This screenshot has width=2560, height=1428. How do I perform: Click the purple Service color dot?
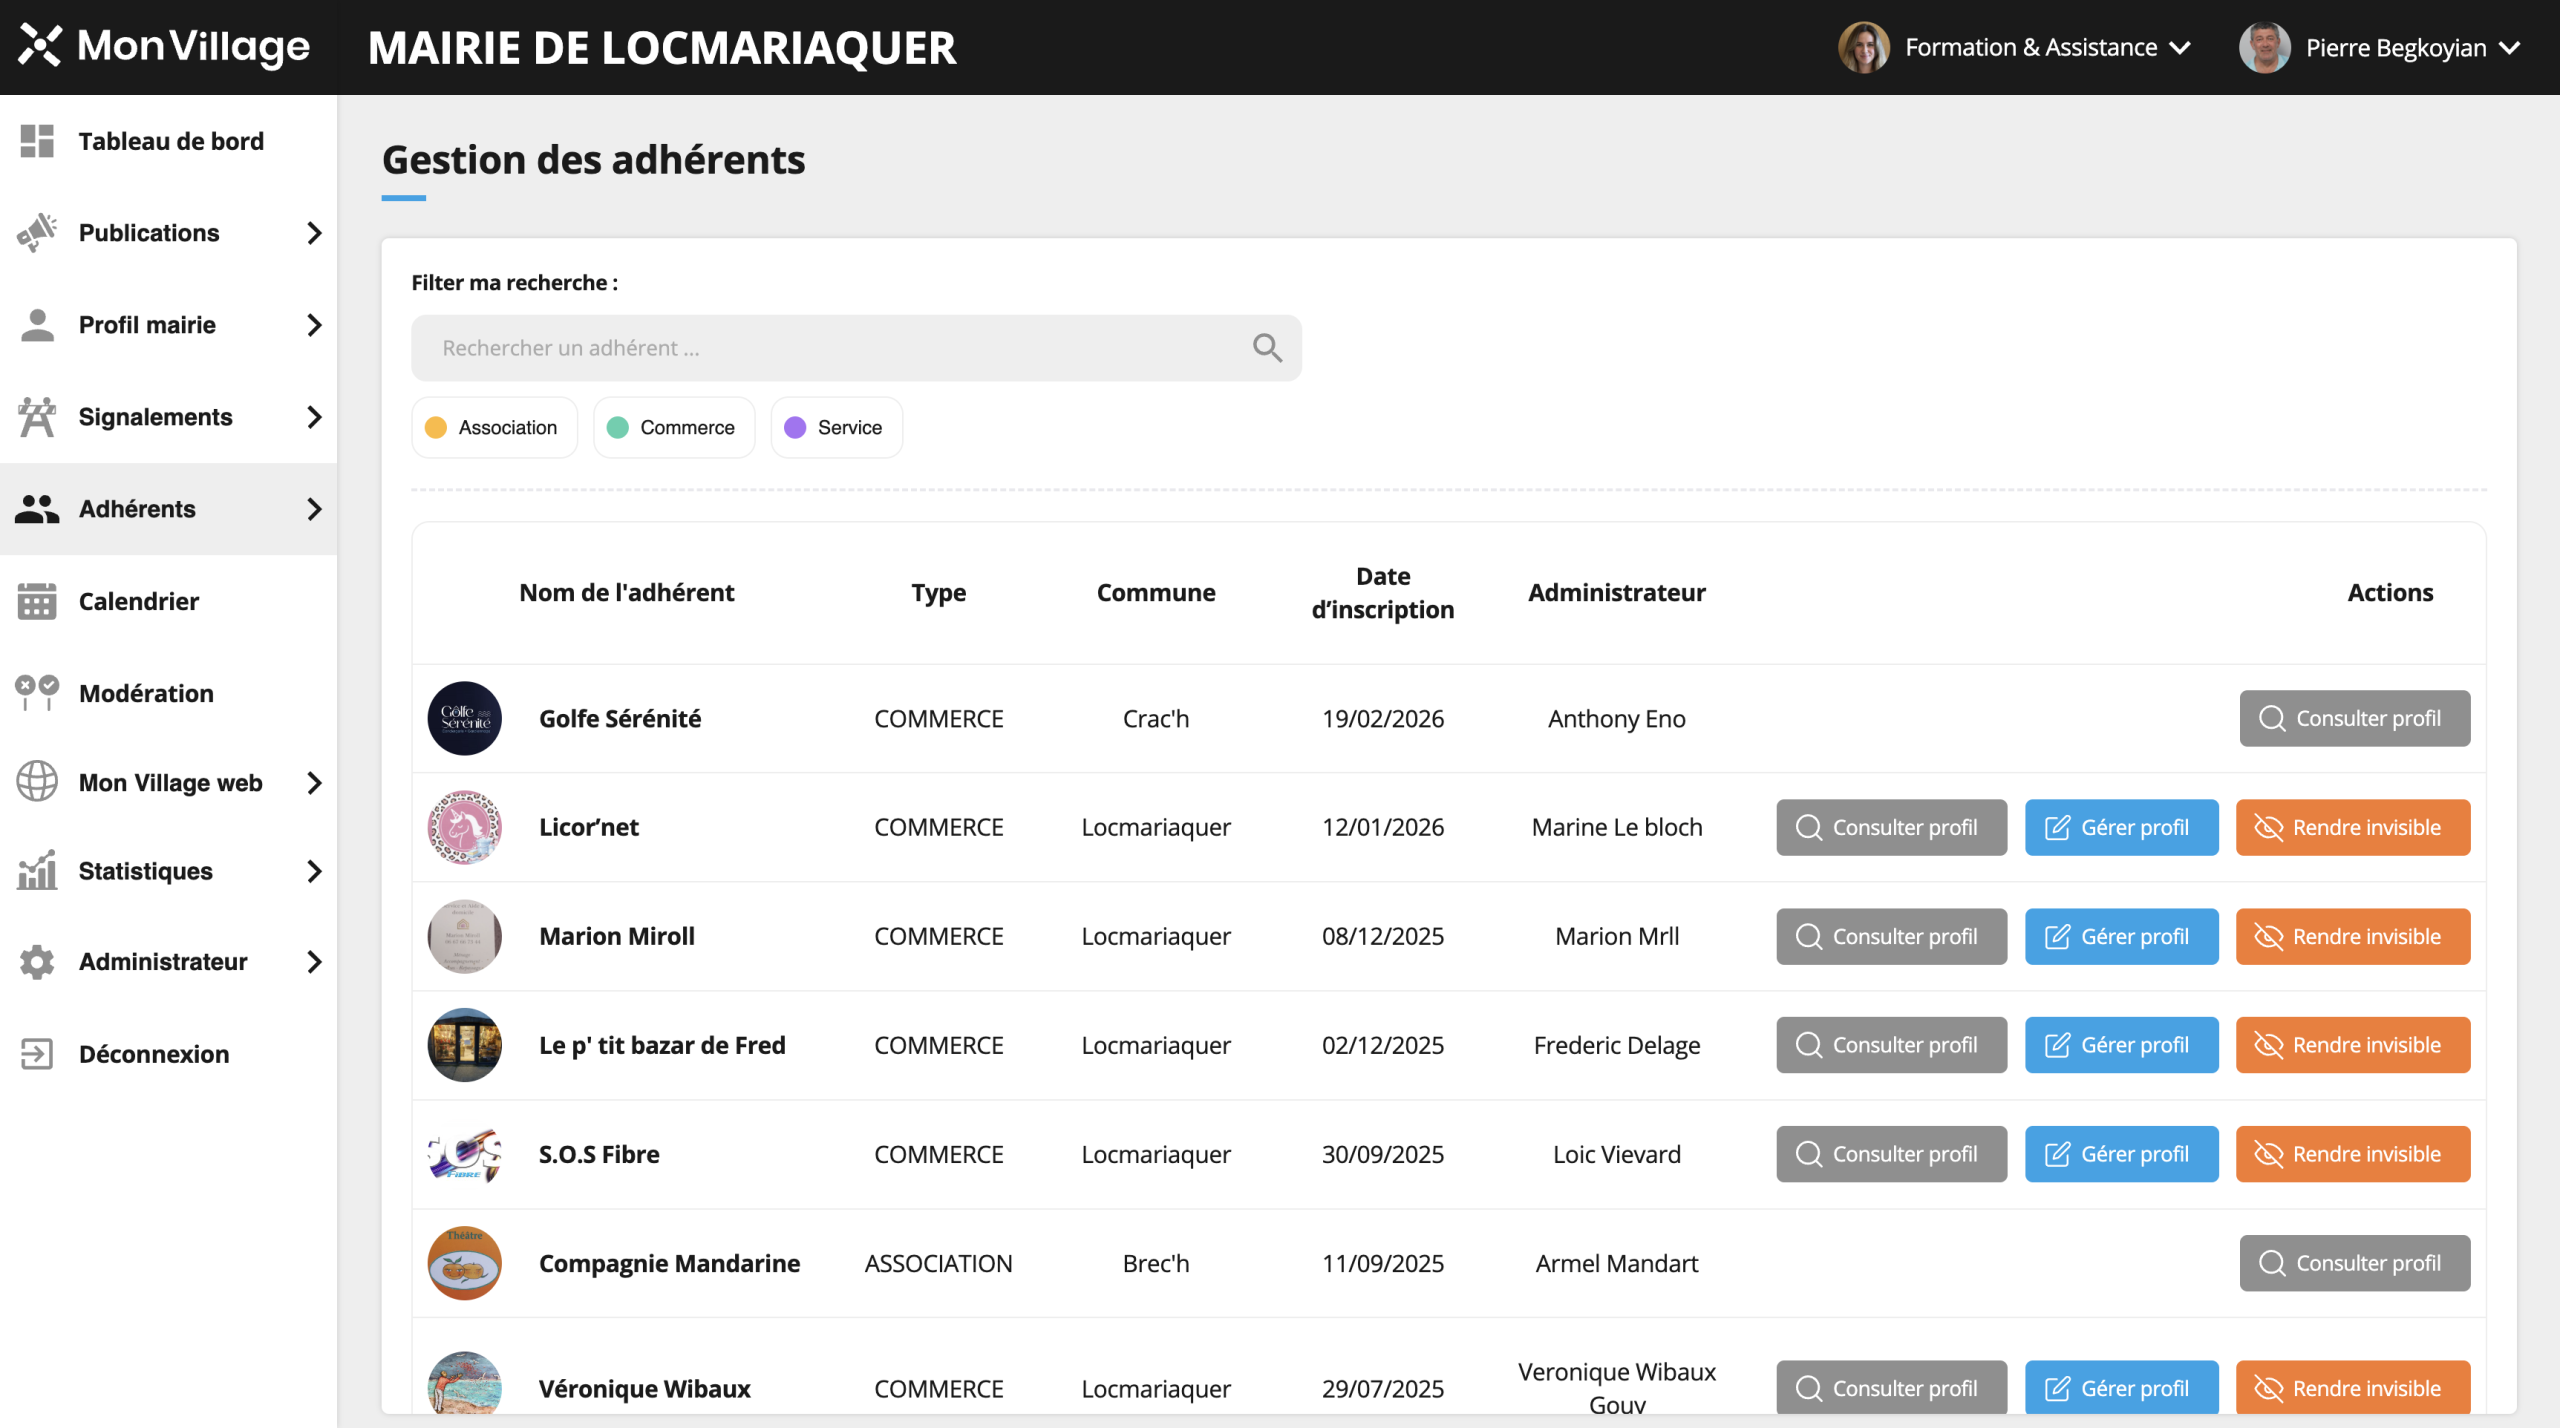[795, 427]
